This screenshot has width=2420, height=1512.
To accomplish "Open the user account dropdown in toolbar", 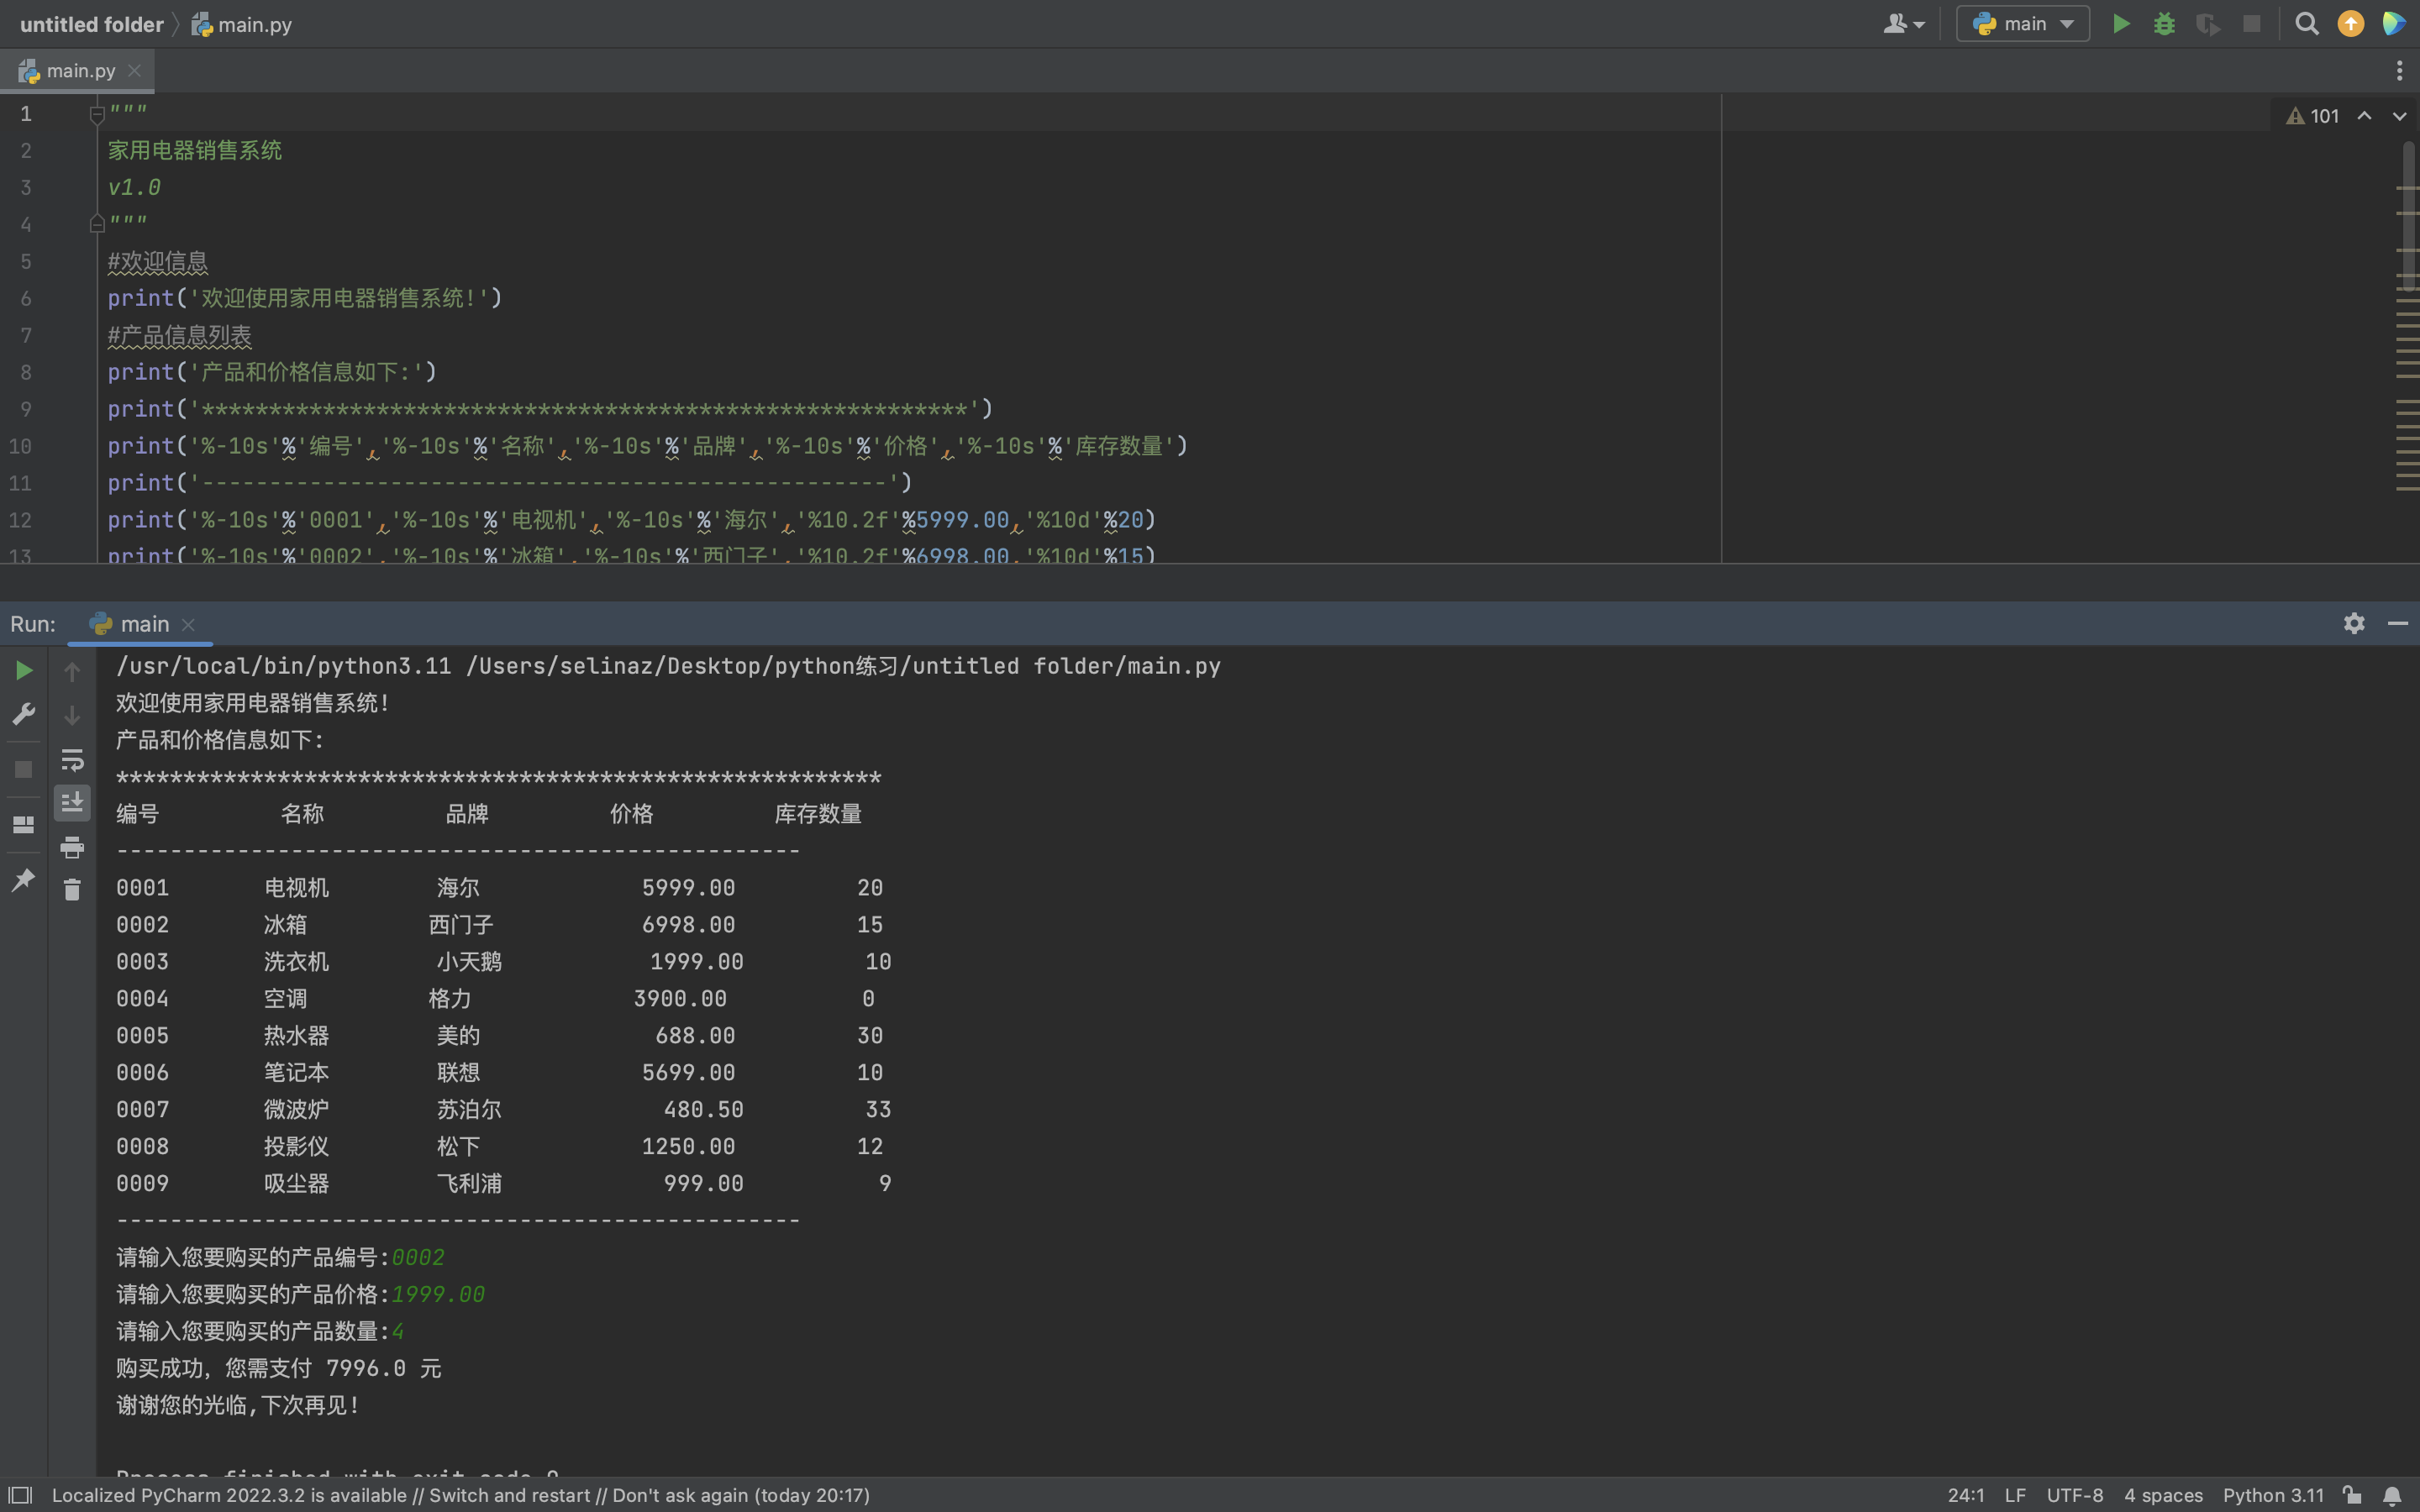I will coord(1903,24).
